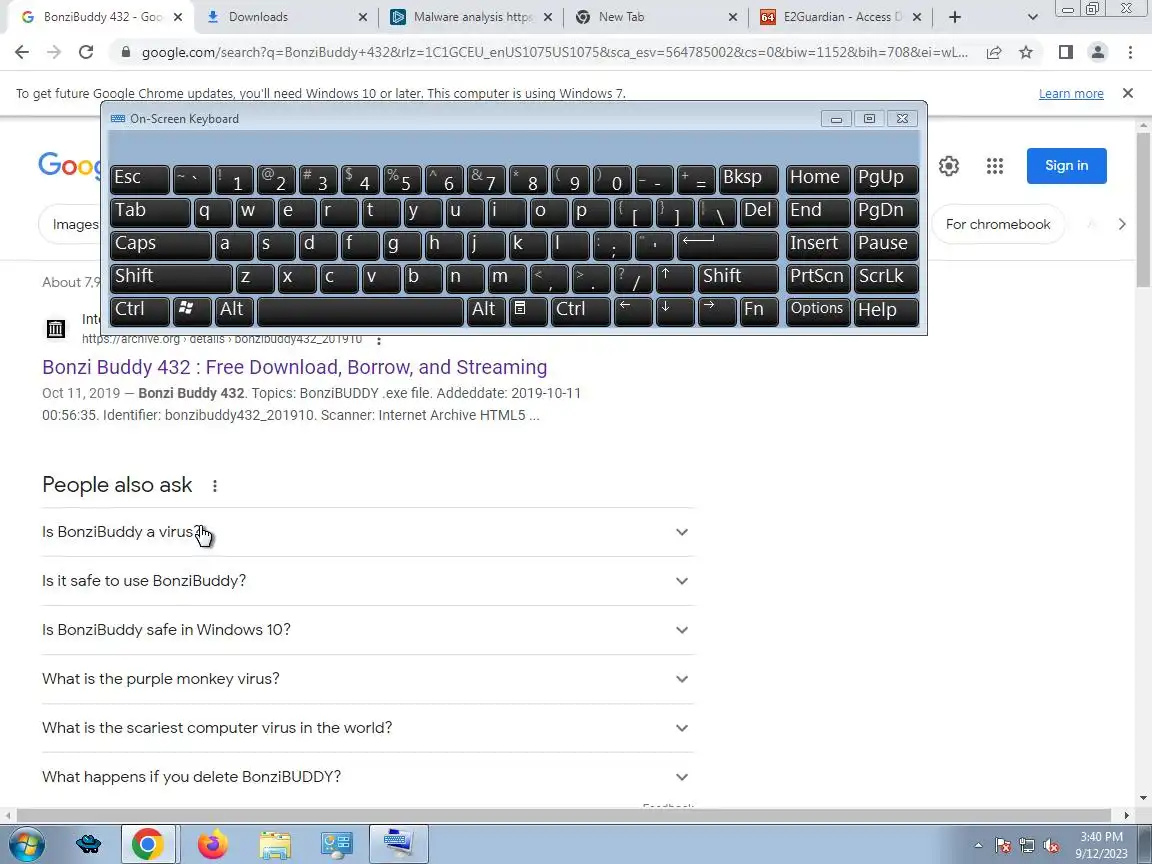Click the Bksp key on keyboard
1152x864 pixels.
tap(748, 179)
